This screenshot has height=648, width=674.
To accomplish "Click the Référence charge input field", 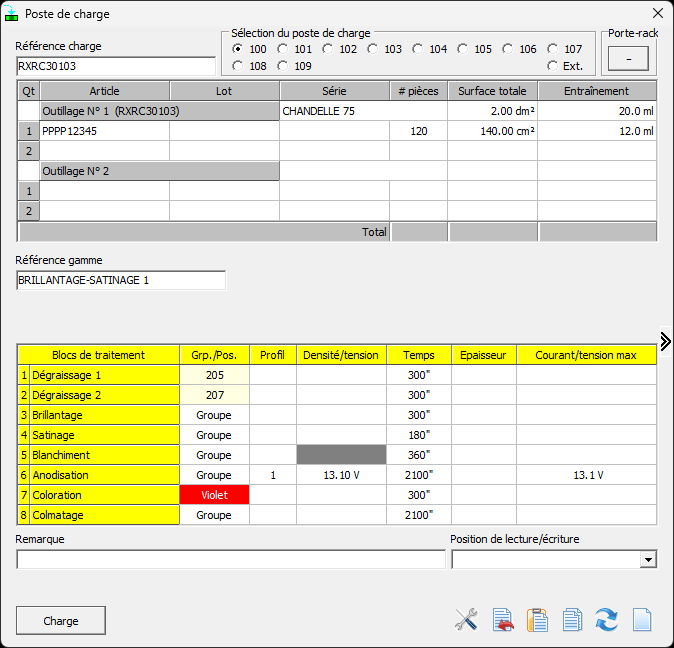I will [115, 66].
